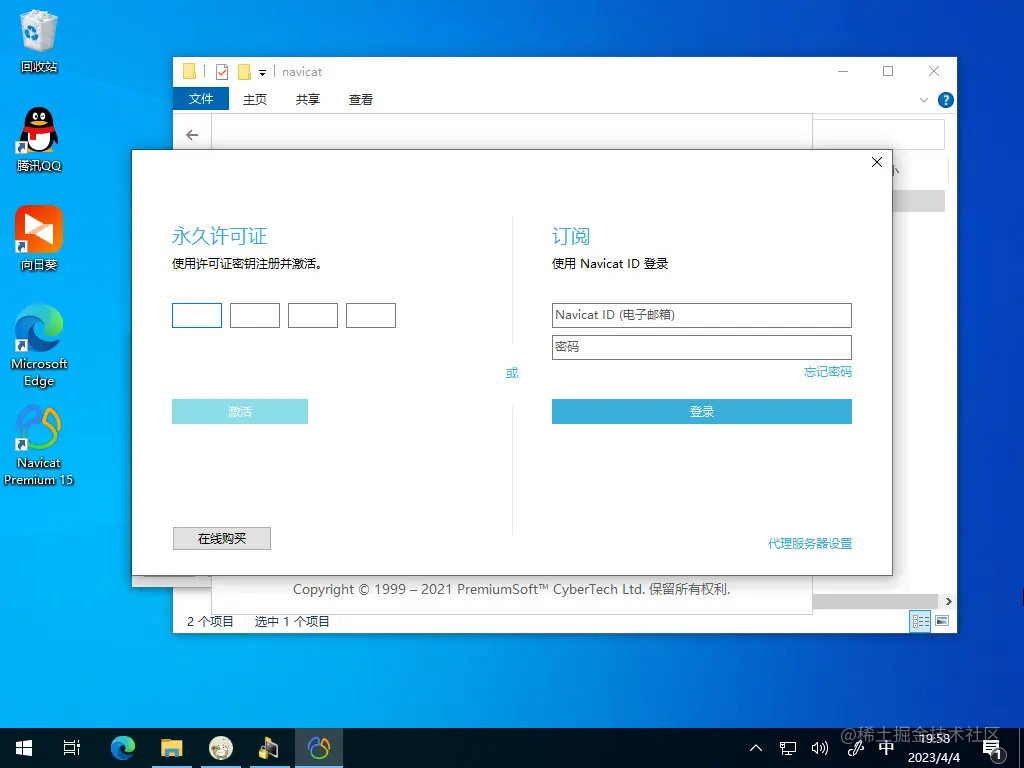1024x768 pixels.
Task: Switch the Chinese input method indicator
Action: coord(886,748)
